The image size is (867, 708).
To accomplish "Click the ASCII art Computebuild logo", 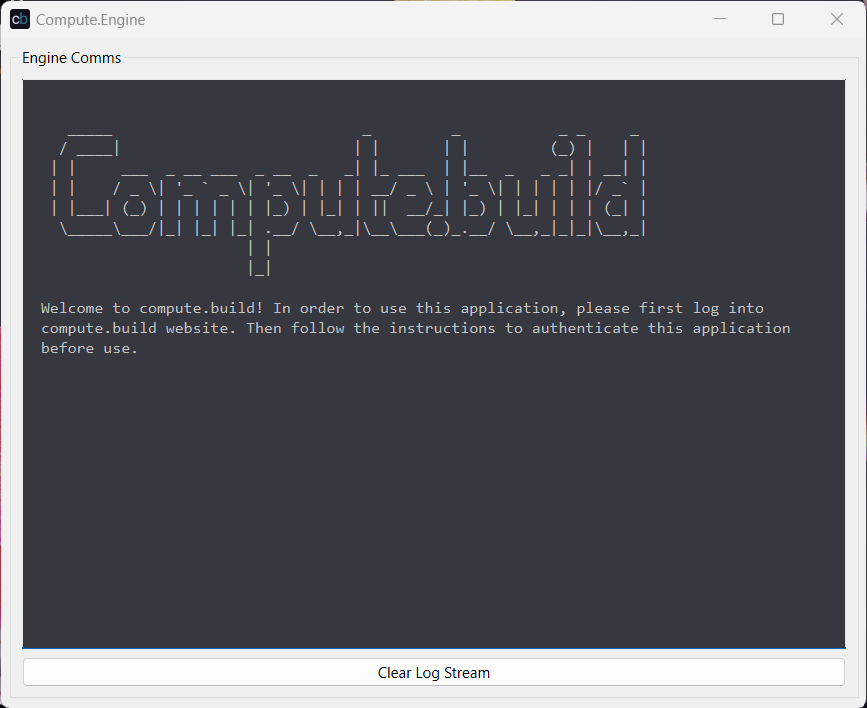I will [x=350, y=190].
